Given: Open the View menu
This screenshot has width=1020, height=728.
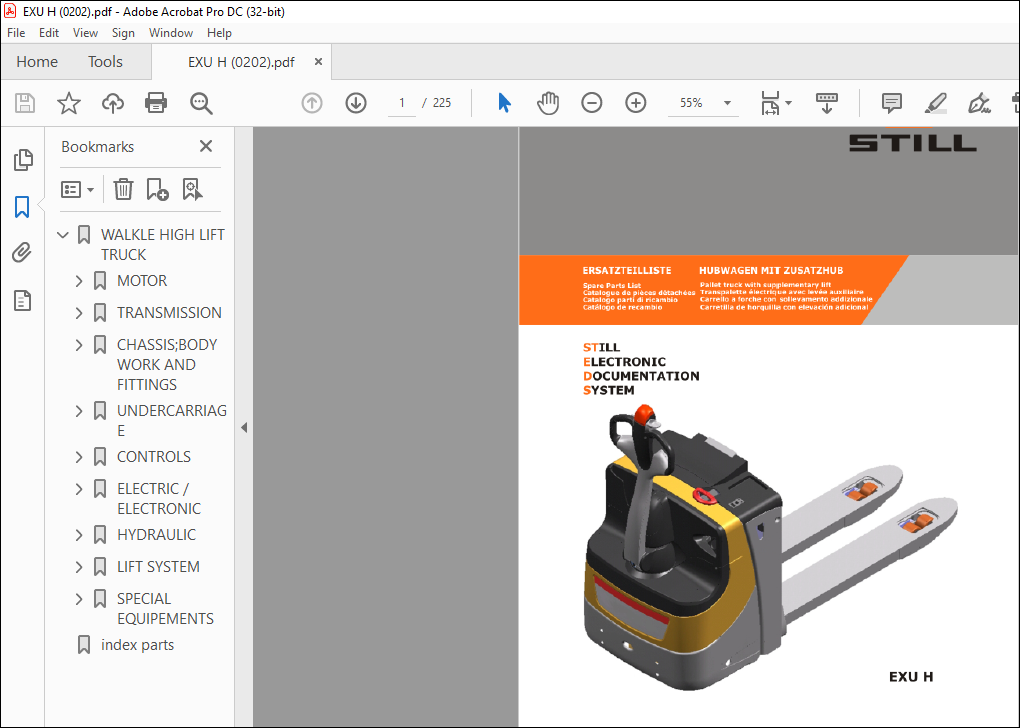Looking at the screenshot, I should tap(85, 33).
